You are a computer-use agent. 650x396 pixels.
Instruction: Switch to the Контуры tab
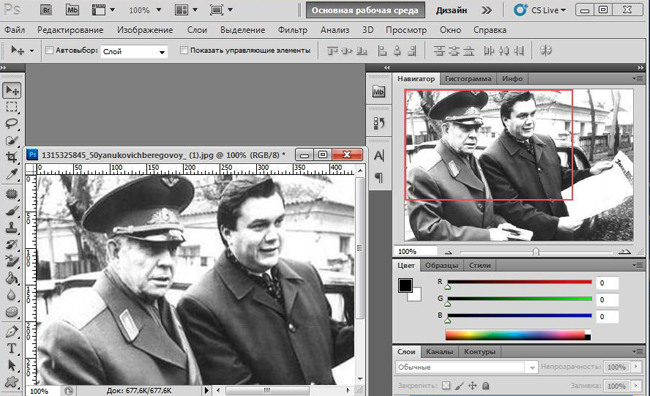tap(480, 352)
